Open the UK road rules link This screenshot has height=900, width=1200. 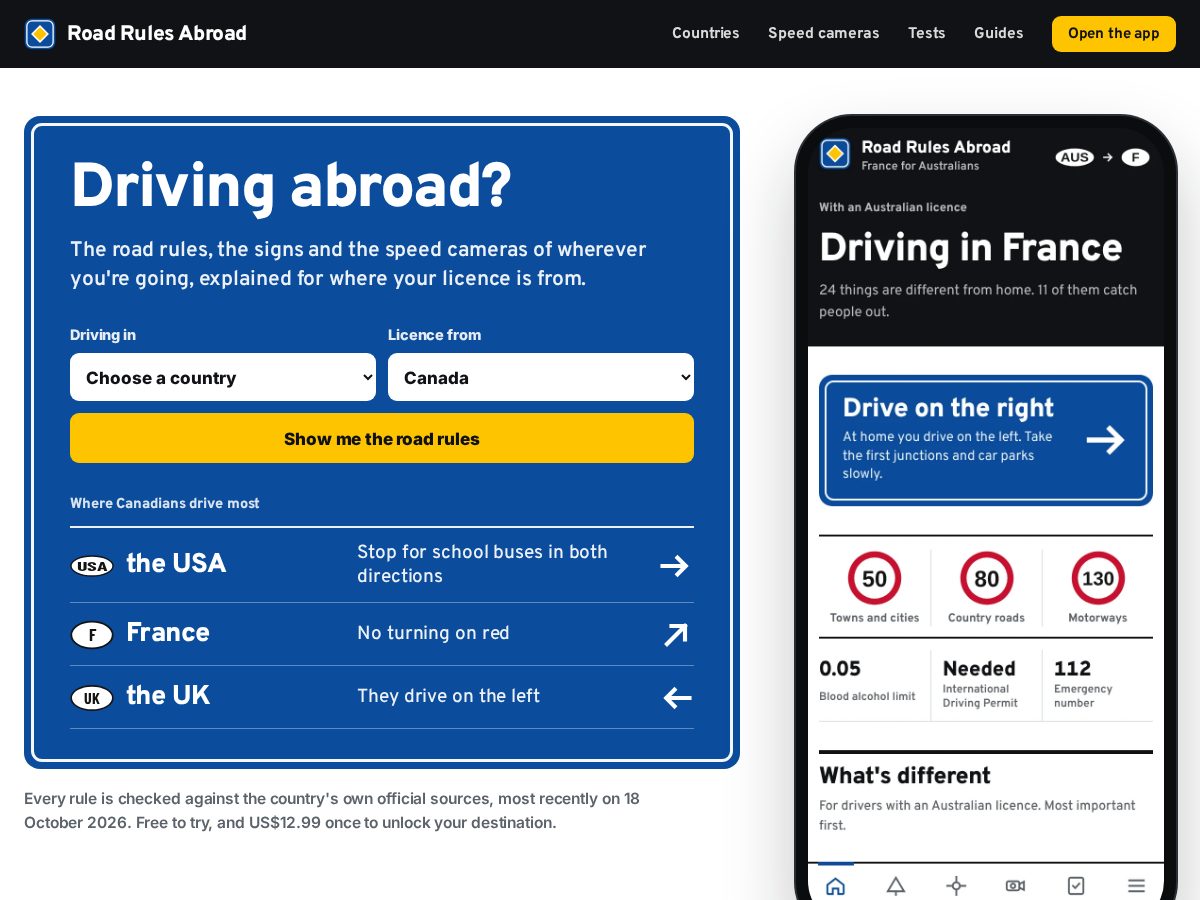382,697
